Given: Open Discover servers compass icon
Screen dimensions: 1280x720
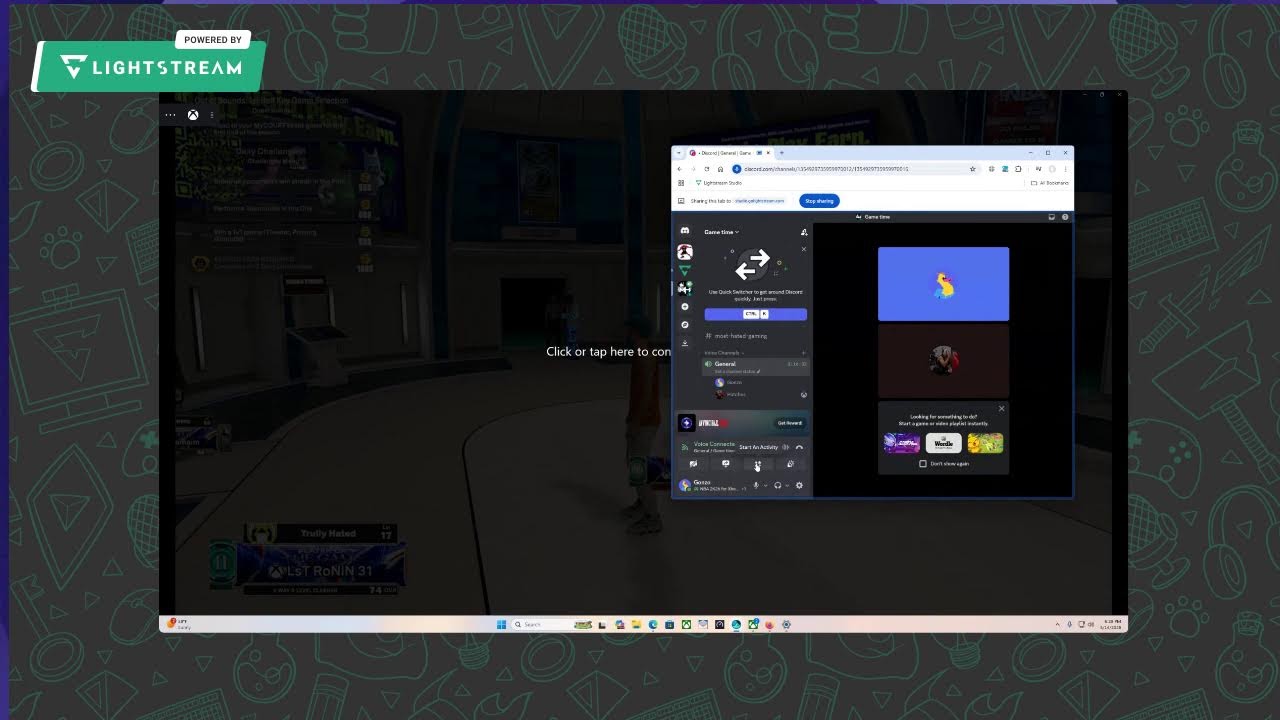Looking at the screenshot, I should tap(685, 325).
